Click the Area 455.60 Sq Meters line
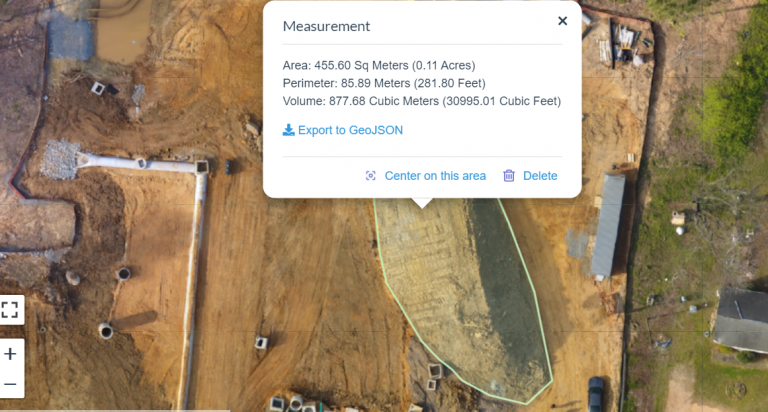The height and width of the screenshot is (412, 768). pyautogui.click(x=379, y=66)
